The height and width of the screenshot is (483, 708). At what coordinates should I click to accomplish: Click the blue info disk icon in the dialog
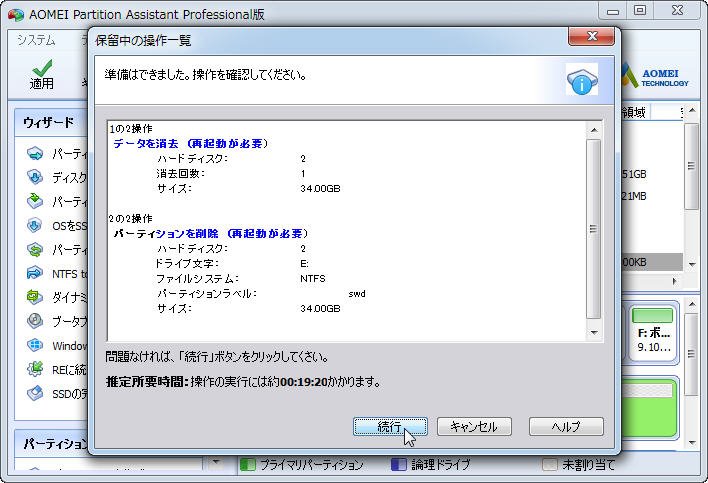click(x=582, y=80)
